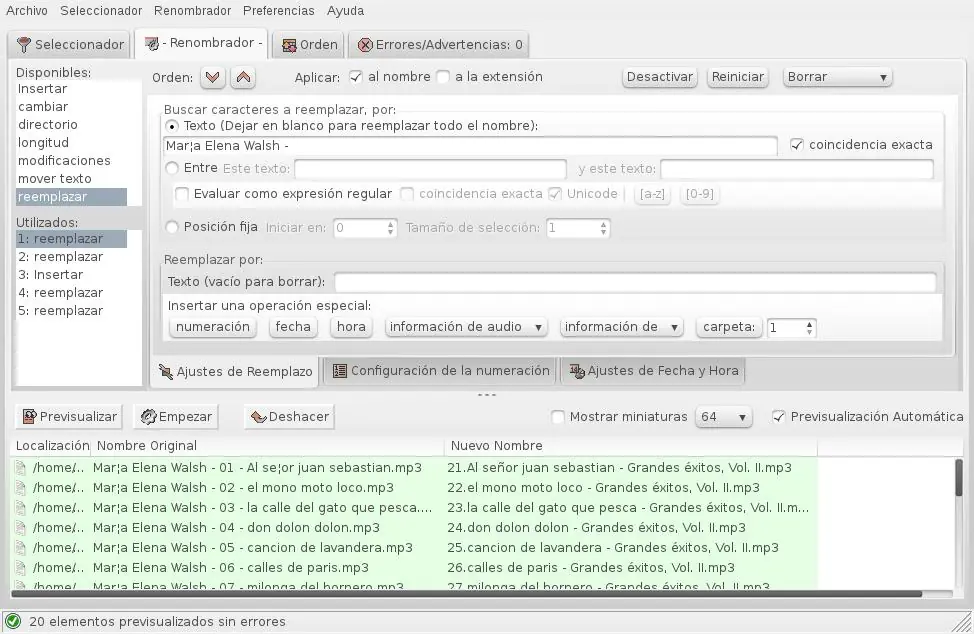Screen dimensions: 974x634
Task: Switch to Ajustes de Reemplazo tab
Action: tap(235, 371)
